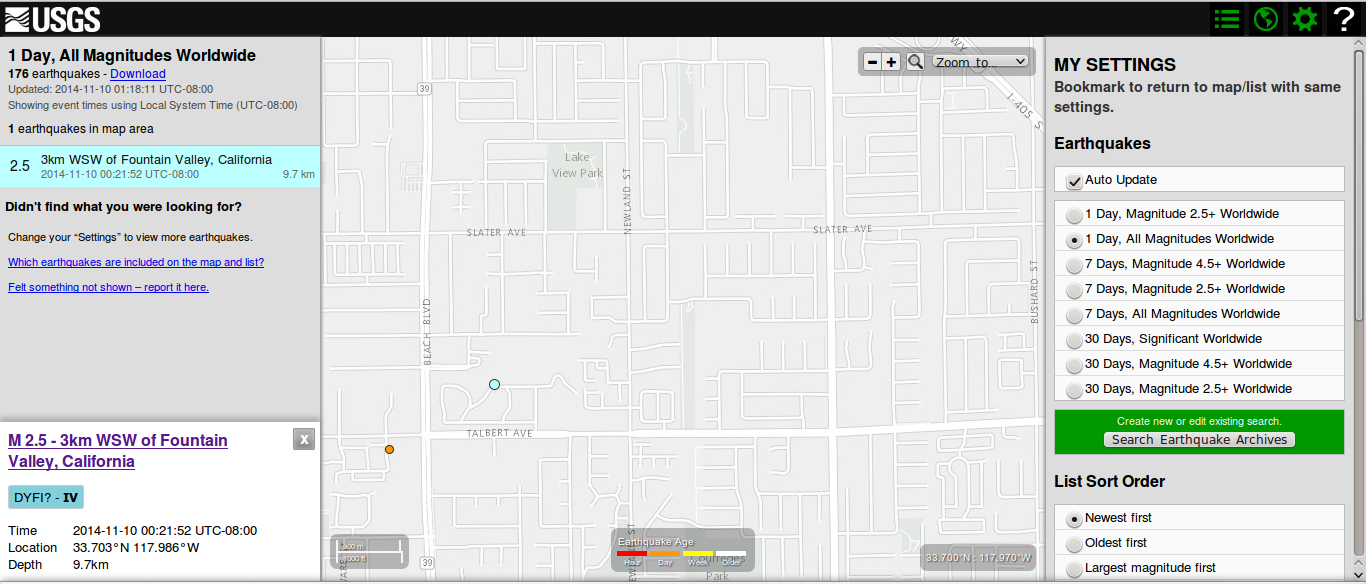
Task: Click Search Earthquake Archives button
Action: pos(1200,440)
